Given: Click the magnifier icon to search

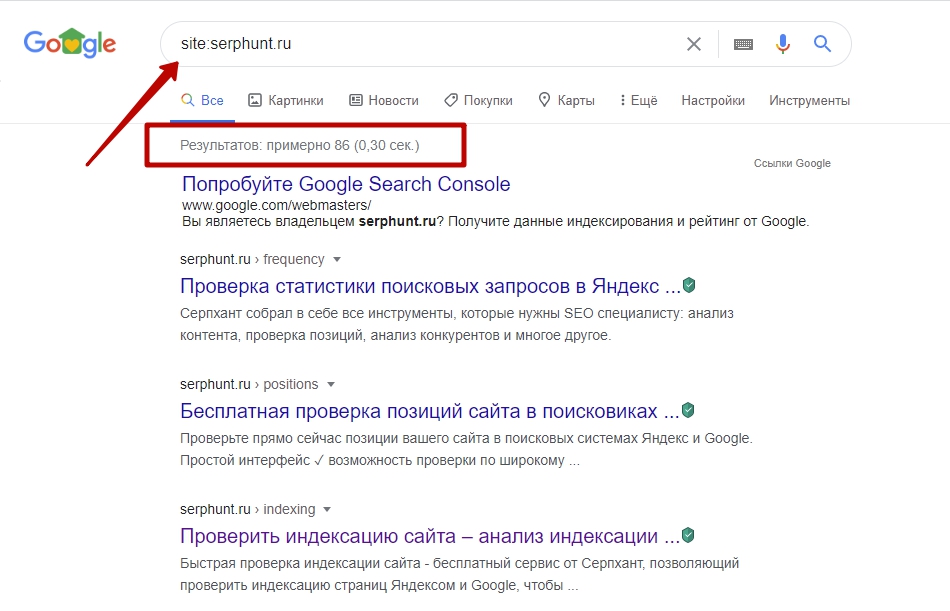Looking at the screenshot, I should point(822,44).
